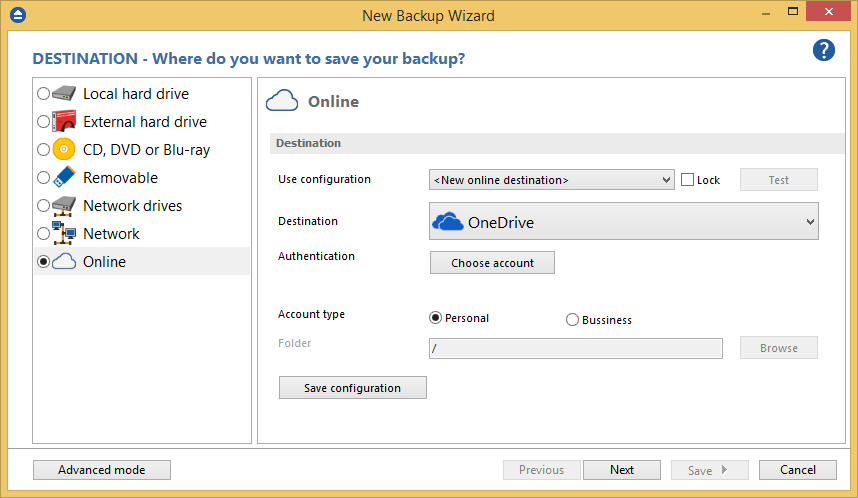Click the Network drives icon
858x498 pixels.
(64, 206)
